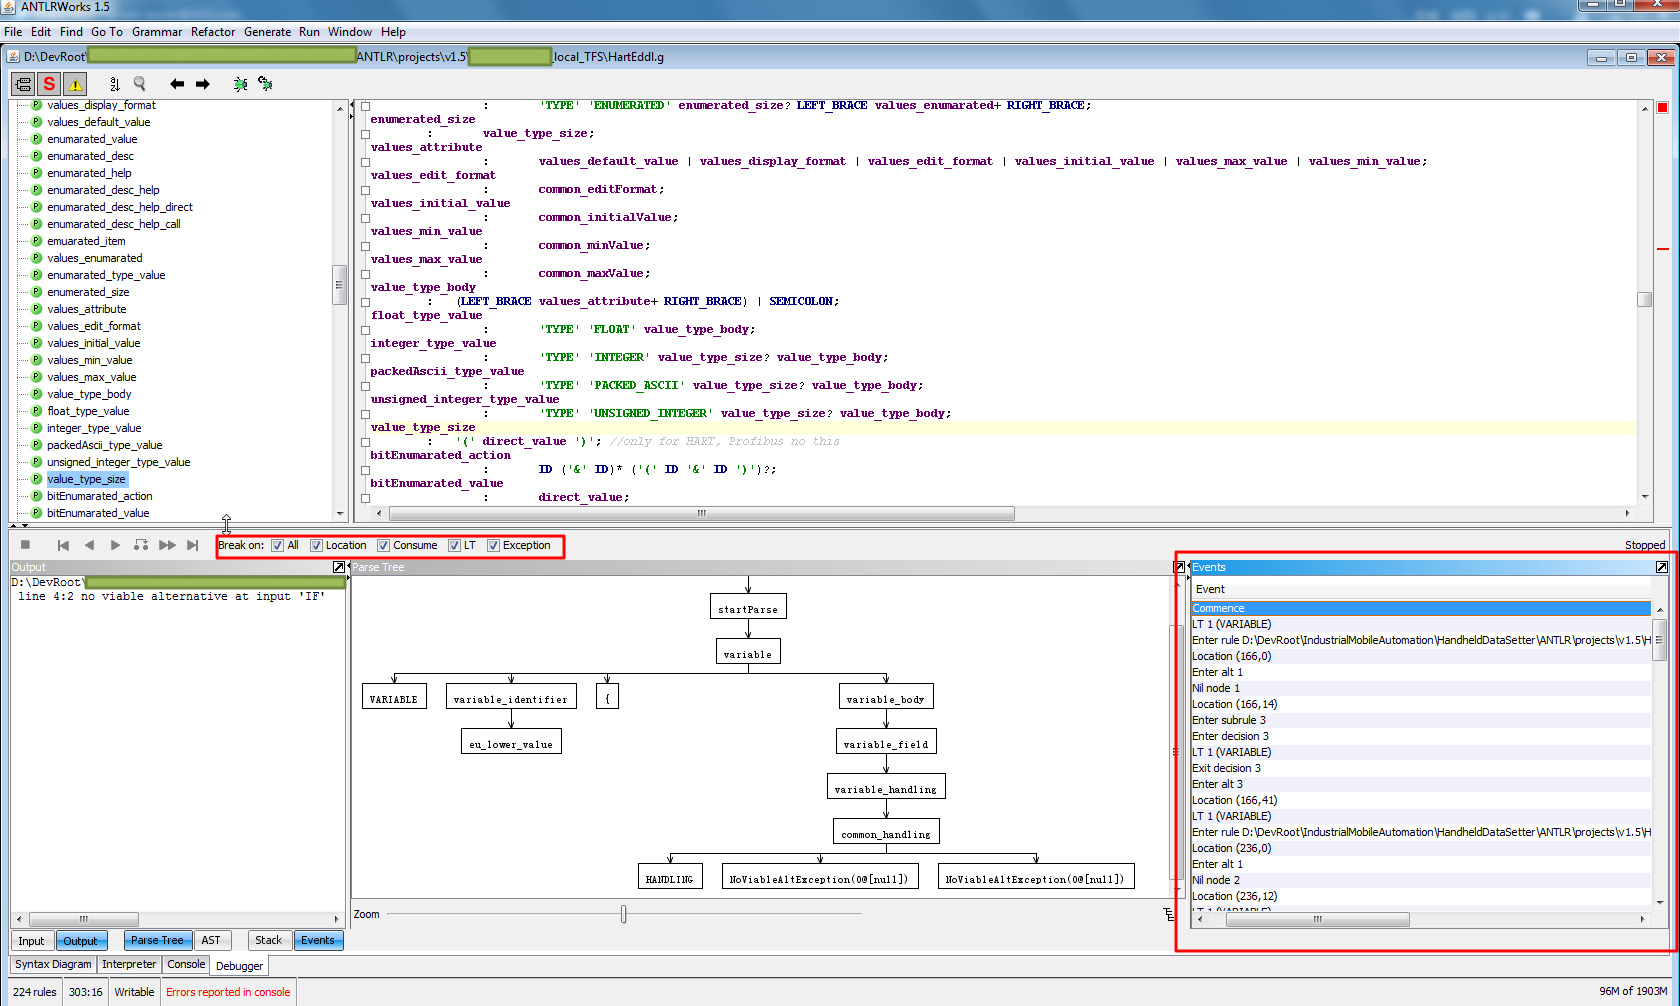The height and width of the screenshot is (1006, 1680).
Task: Switch to the Console tab
Action: coord(186,964)
